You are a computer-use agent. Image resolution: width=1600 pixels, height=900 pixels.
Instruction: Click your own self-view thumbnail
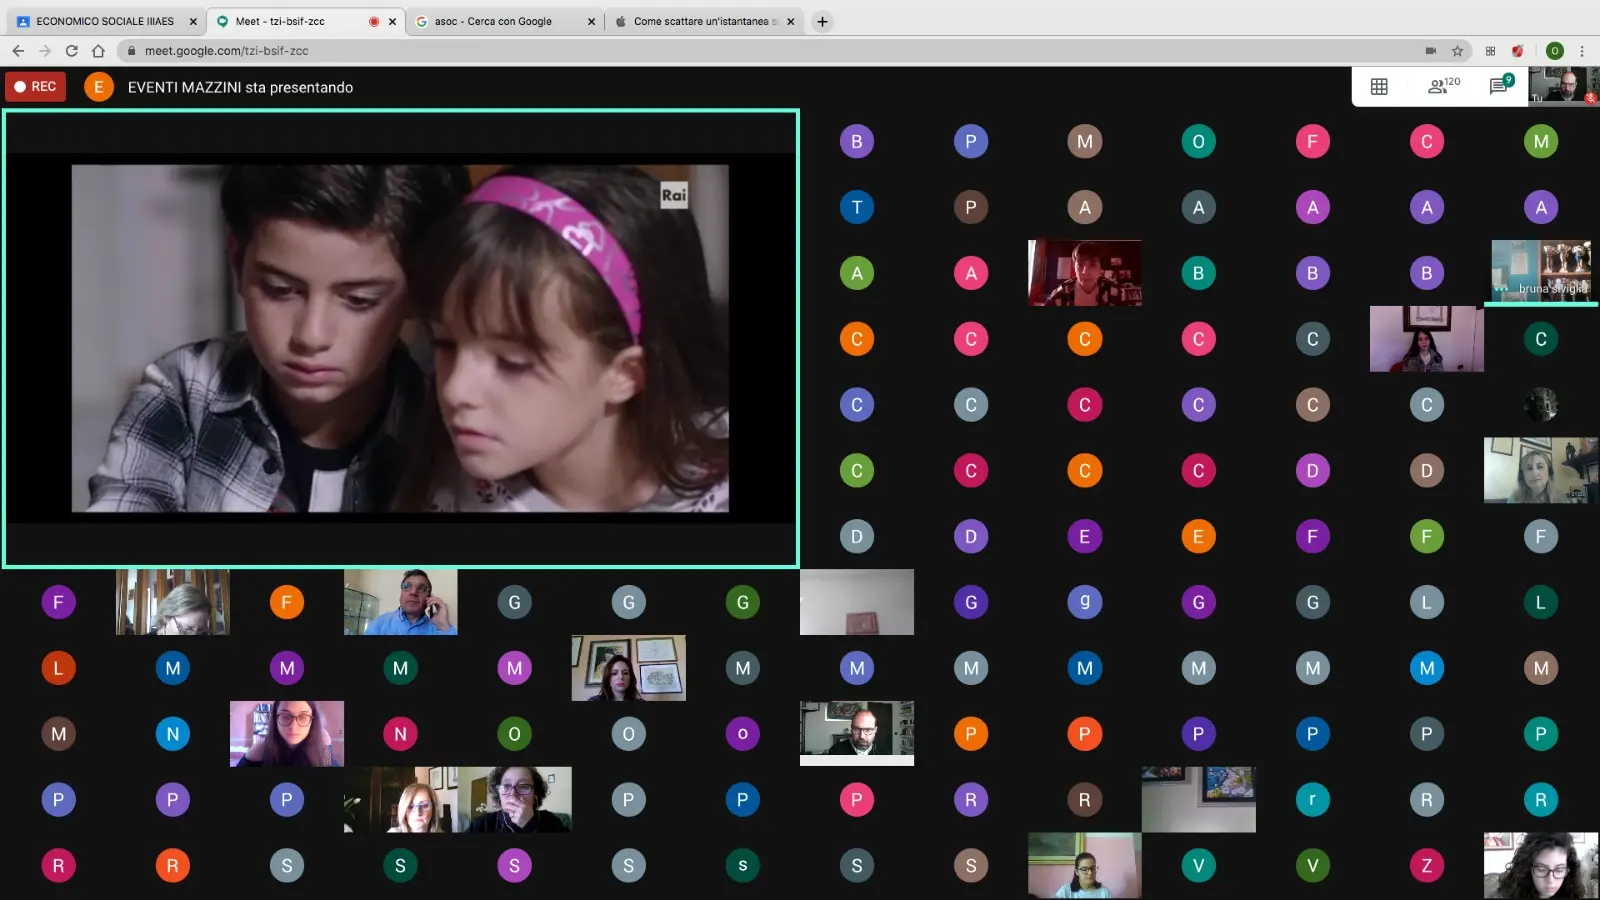[x=1563, y=85]
